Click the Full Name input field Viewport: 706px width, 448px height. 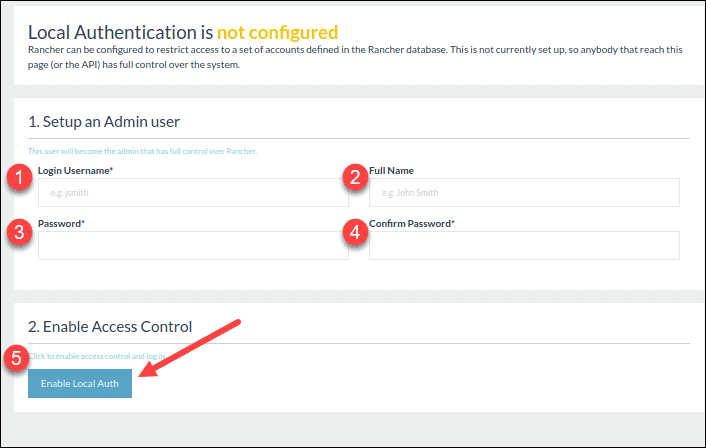click(524, 193)
